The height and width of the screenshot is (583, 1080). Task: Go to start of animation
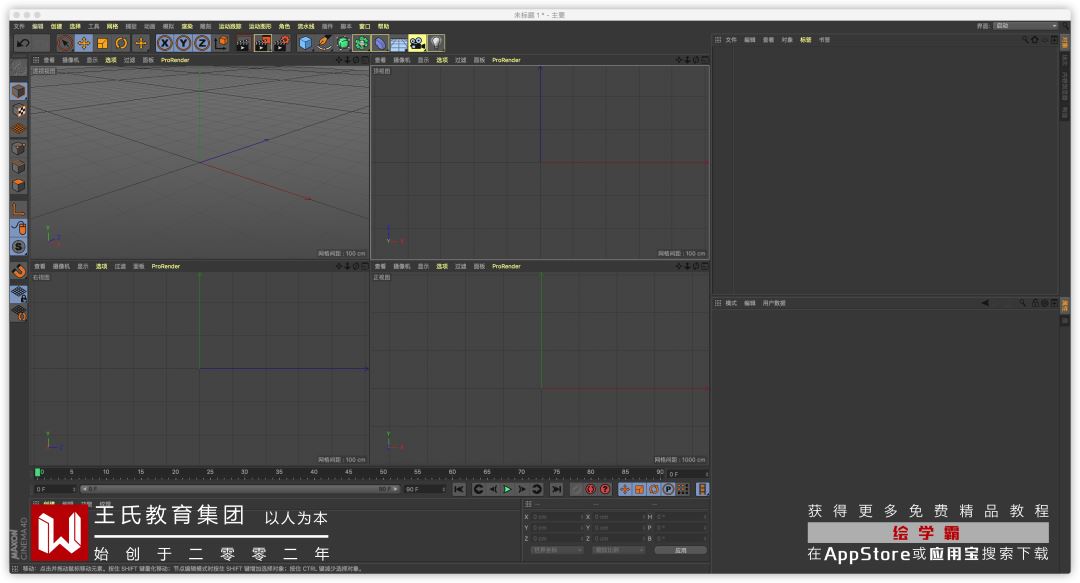pos(459,489)
